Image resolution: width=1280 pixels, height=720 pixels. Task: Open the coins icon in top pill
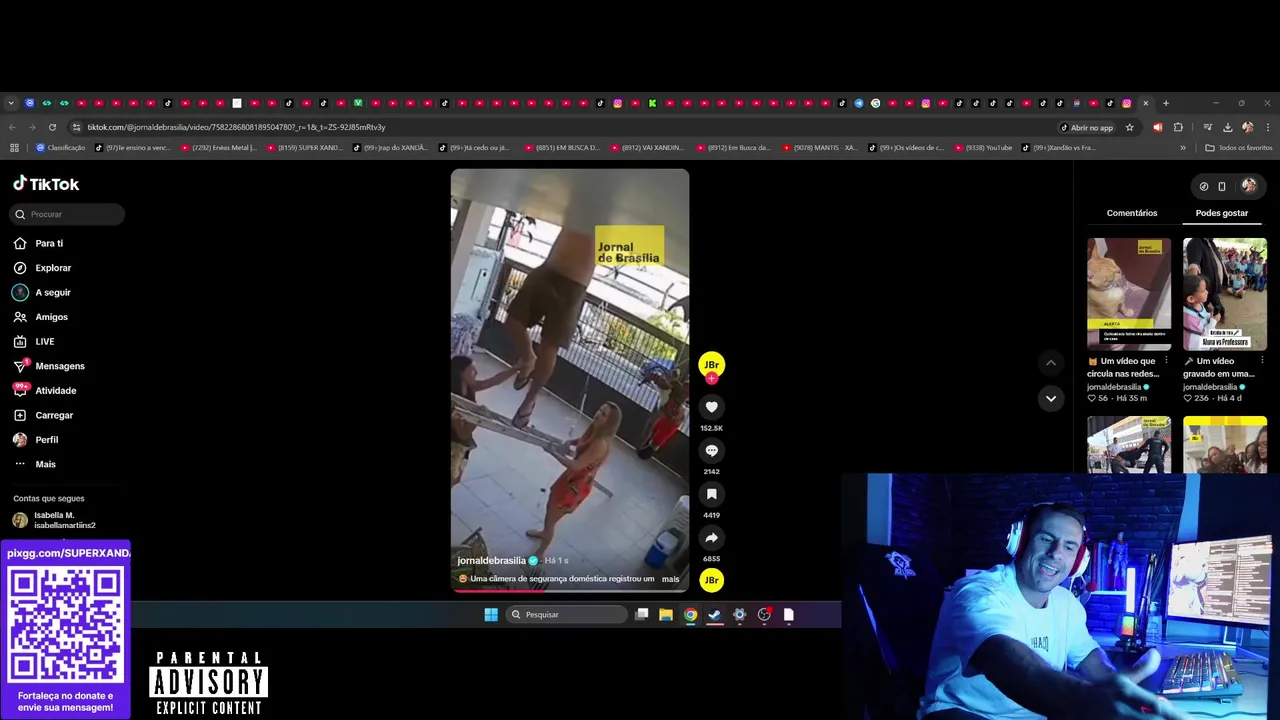(1203, 186)
